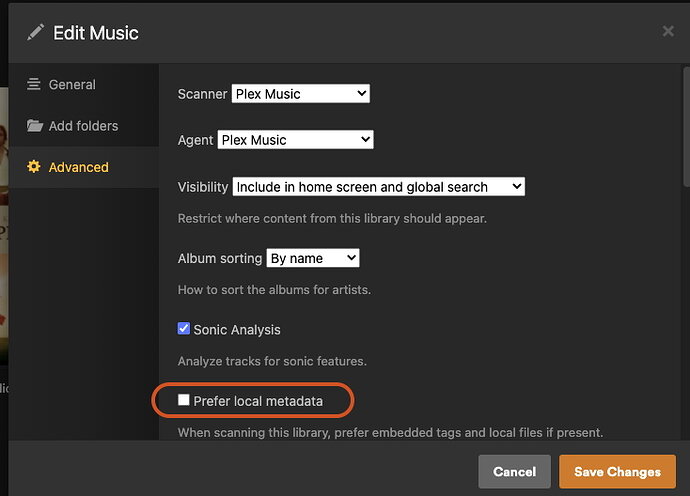Click the 'Restrict where content' description text
The image size is (690, 496).
[x=332, y=219]
